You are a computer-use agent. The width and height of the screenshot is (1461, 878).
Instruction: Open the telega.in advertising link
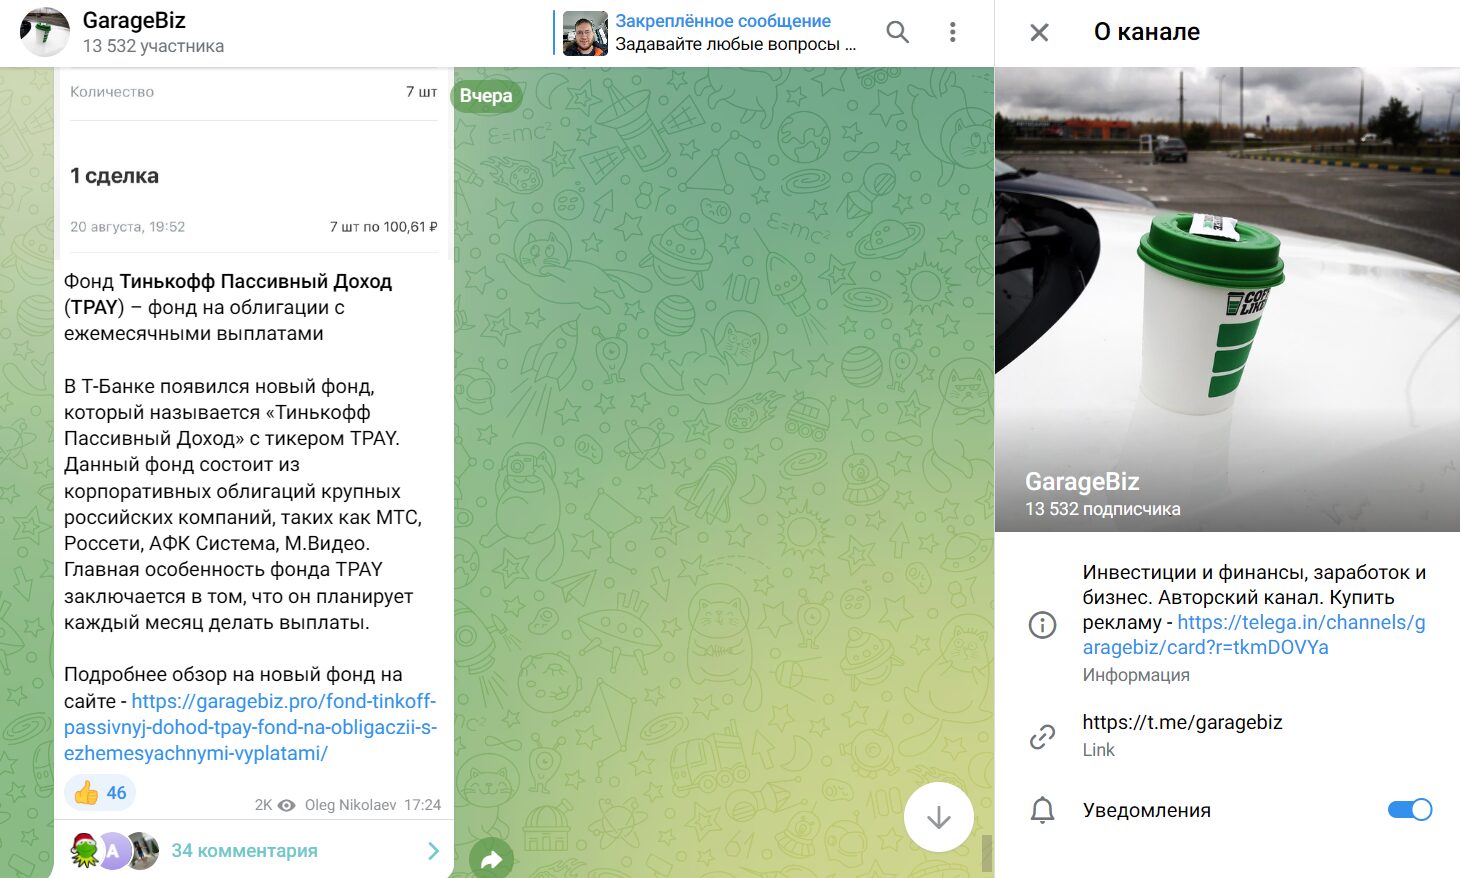[1254, 635]
